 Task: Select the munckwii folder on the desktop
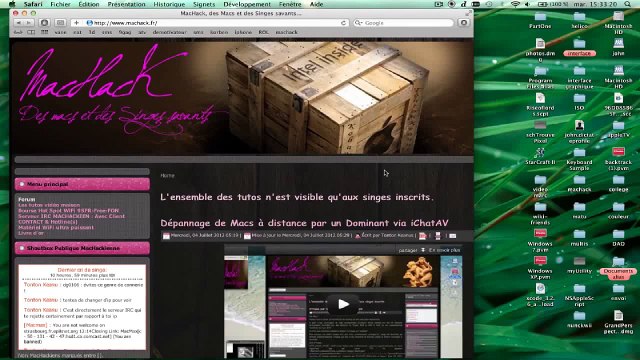click(579, 320)
